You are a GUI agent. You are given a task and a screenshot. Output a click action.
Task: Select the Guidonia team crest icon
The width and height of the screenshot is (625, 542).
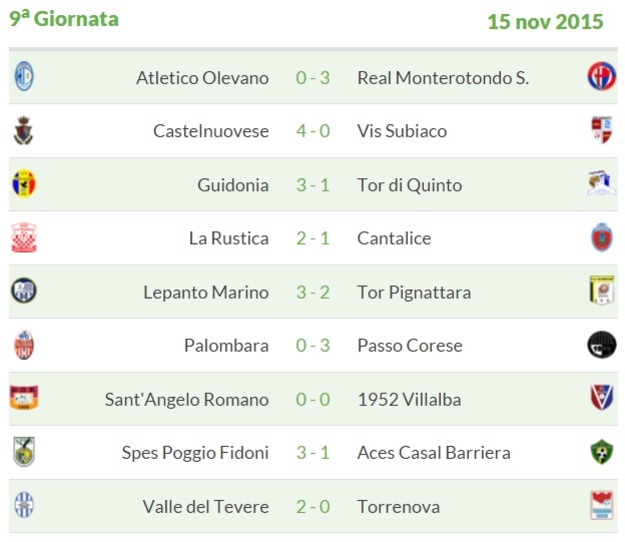24,185
